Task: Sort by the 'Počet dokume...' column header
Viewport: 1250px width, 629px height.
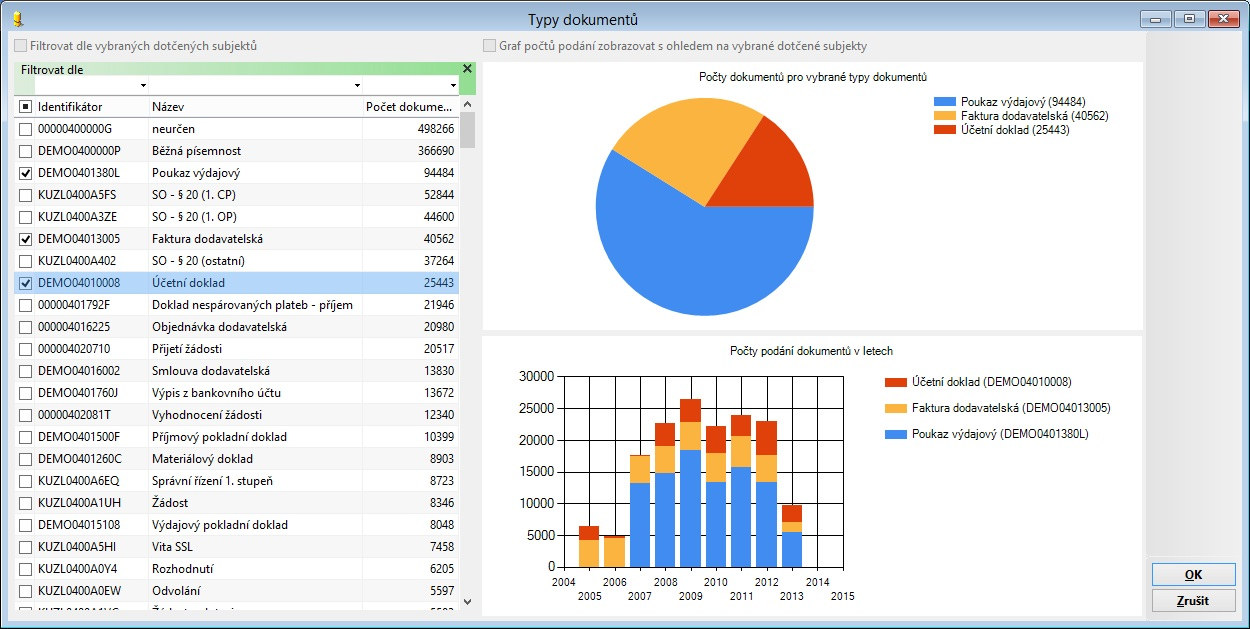Action: point(410,107)
